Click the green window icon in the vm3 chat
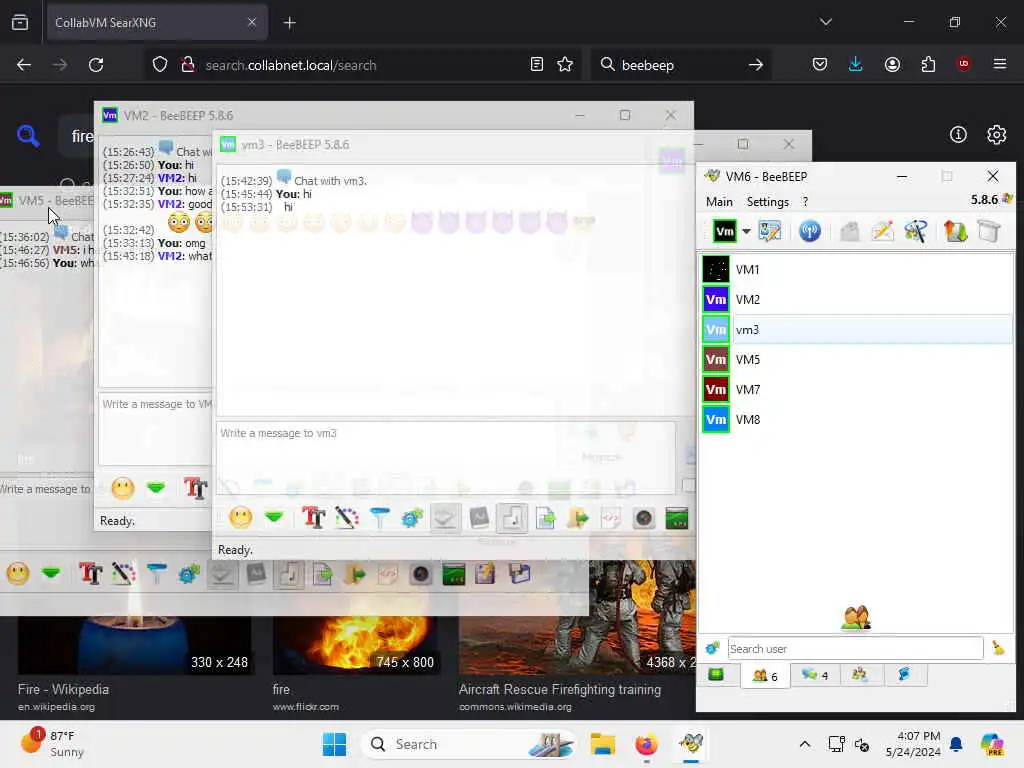Image resolution: width=1024 pixels, height=768 pixels. click(x=677, y=519)
